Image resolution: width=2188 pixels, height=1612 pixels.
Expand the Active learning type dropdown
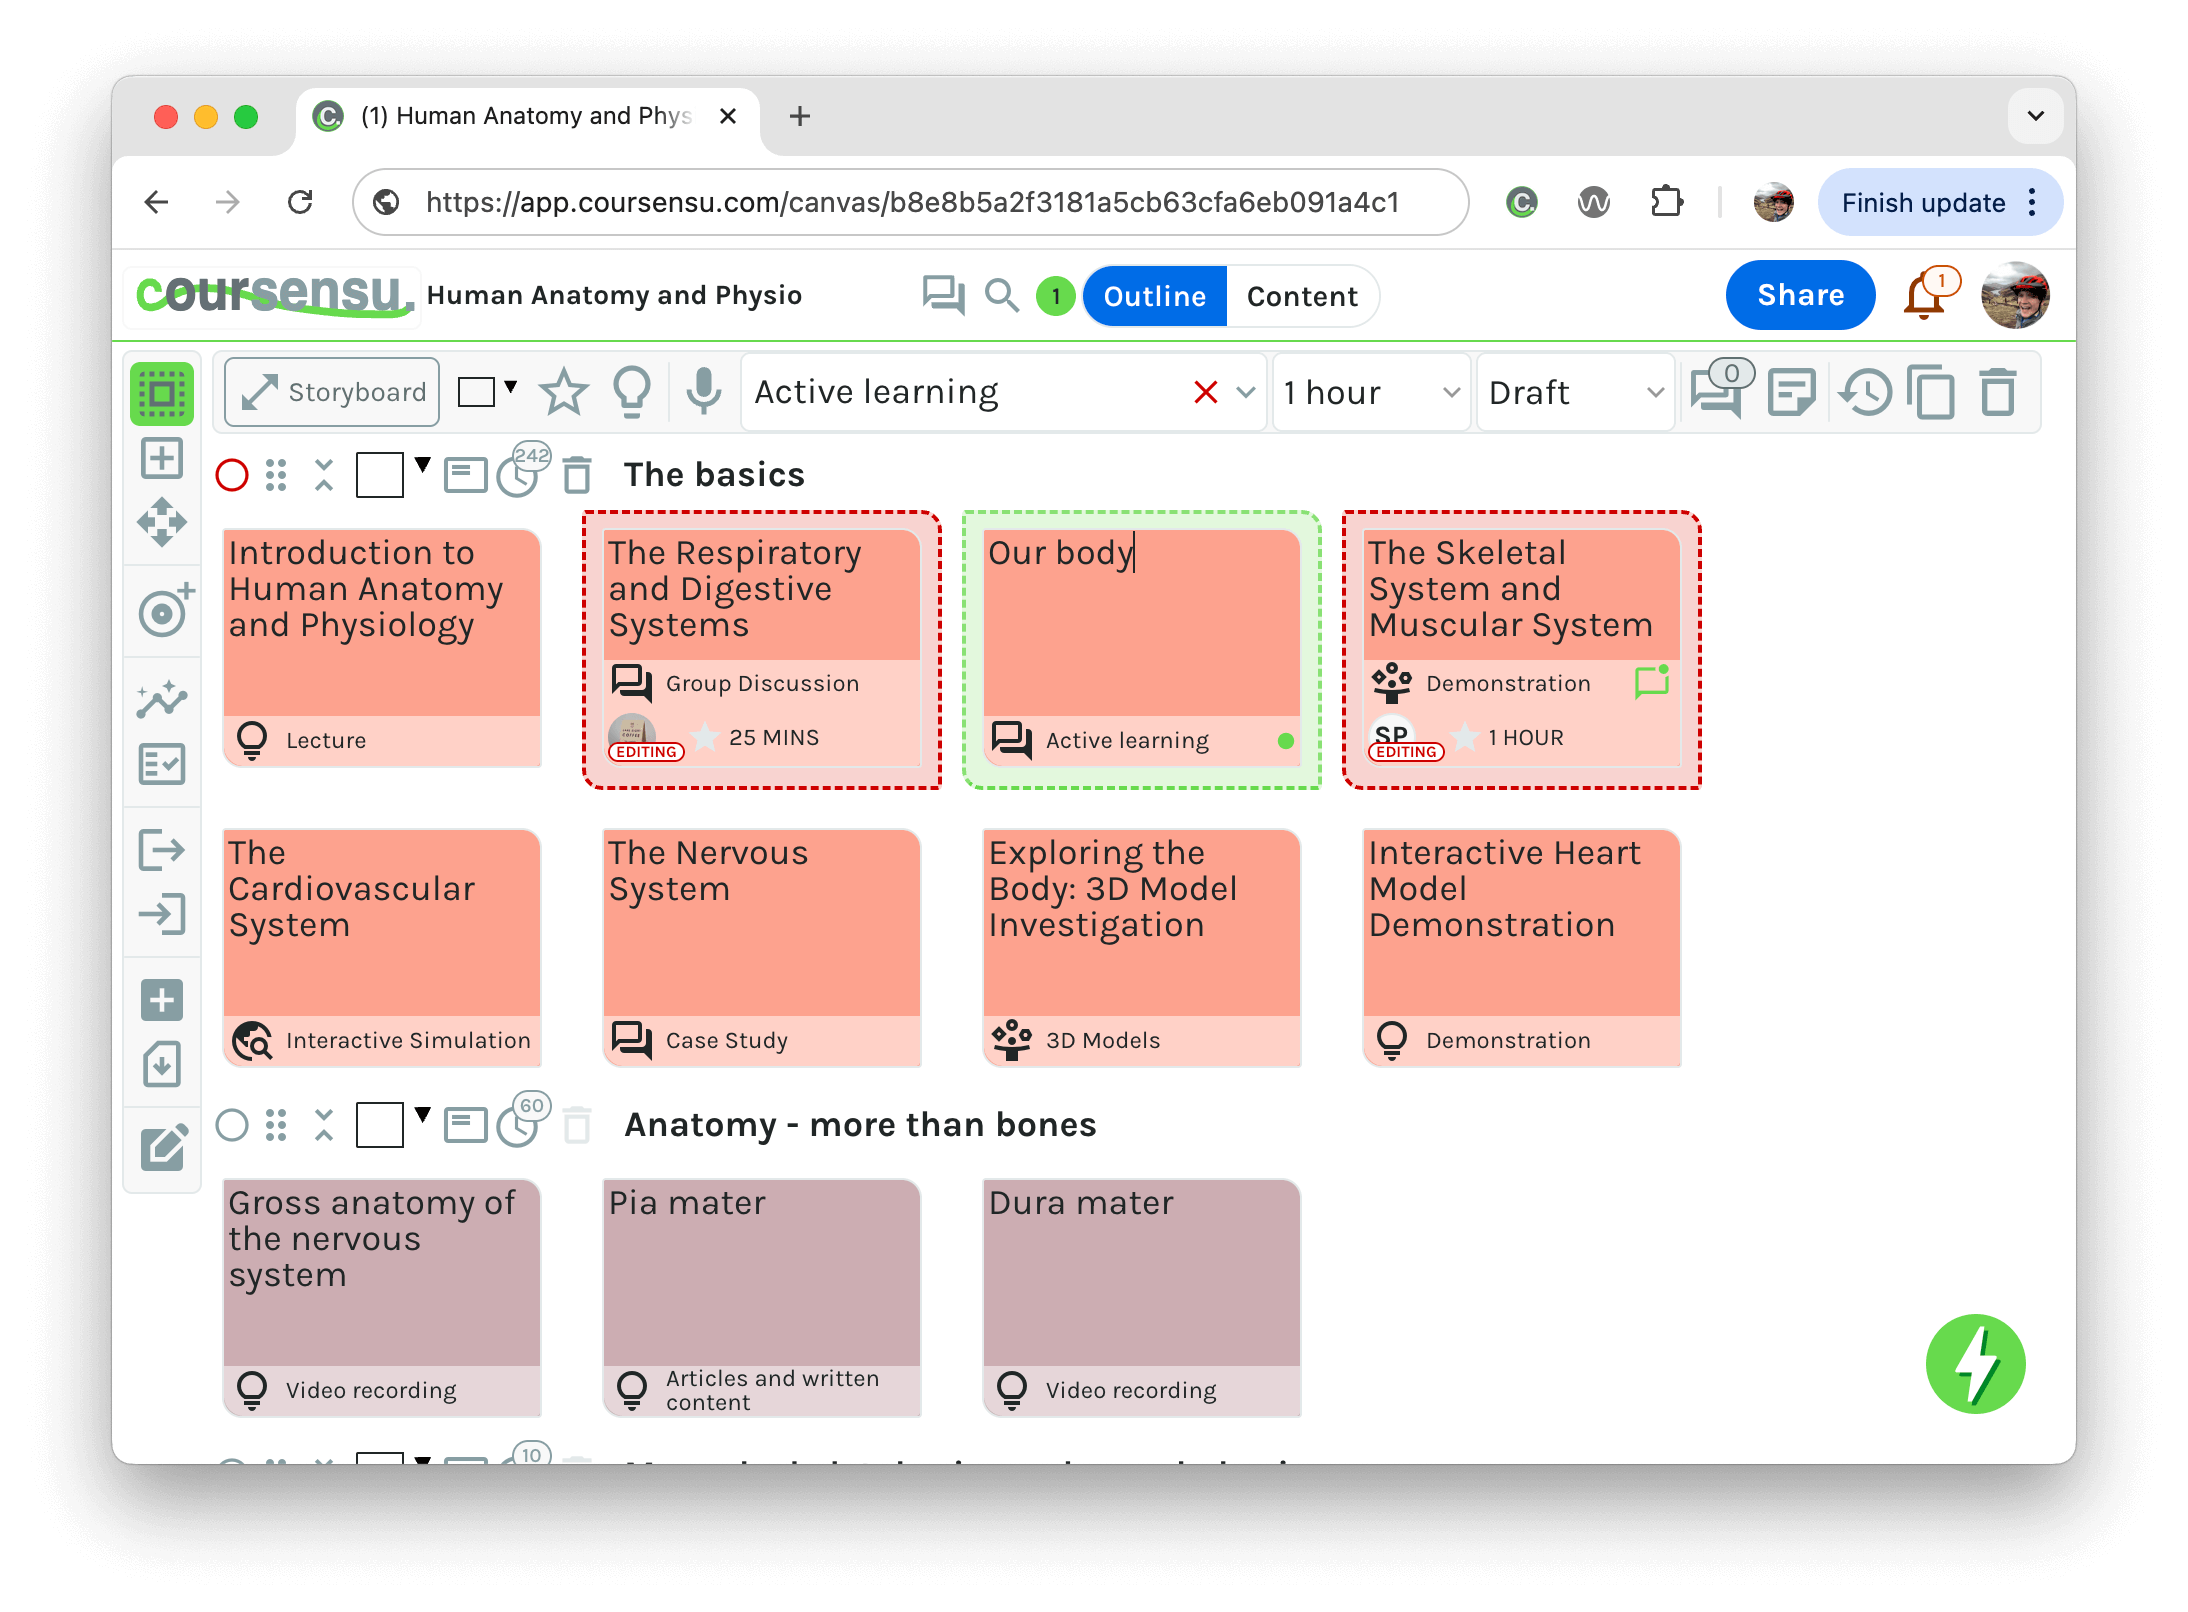point(1246,392)
